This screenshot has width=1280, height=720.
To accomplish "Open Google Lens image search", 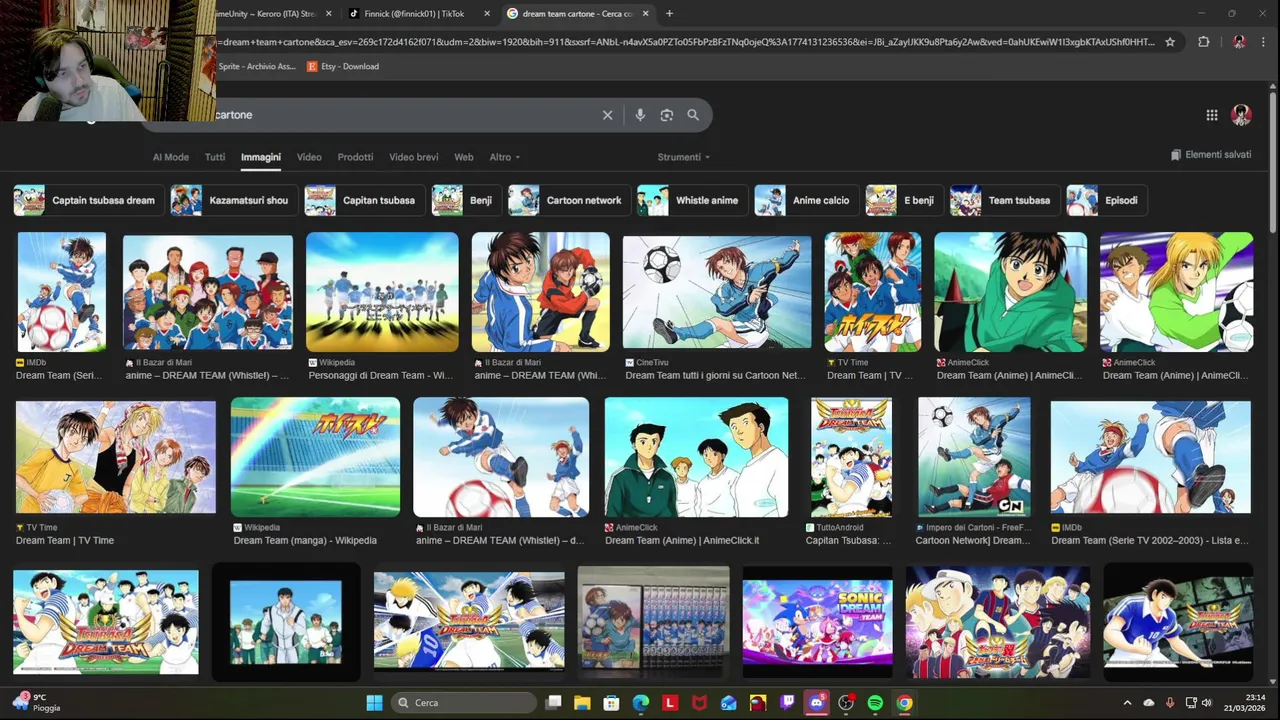I will point(667,115).
